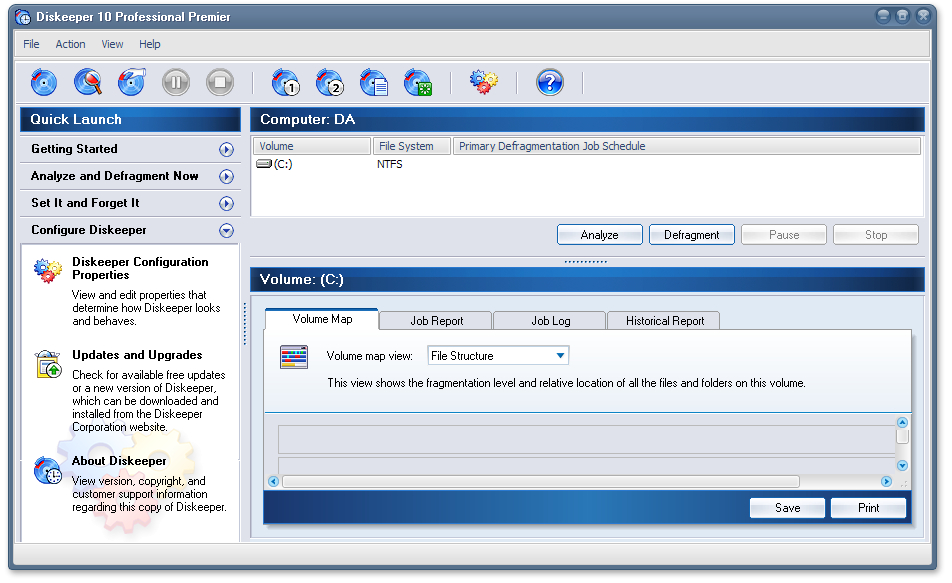
Task: Click the Print button
Action: 868,508
